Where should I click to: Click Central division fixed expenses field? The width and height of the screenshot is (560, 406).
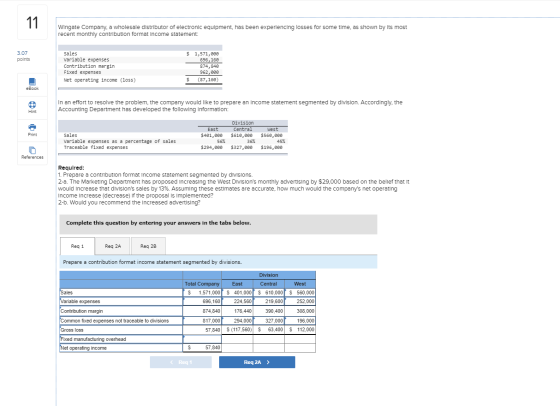click(269, 321)
